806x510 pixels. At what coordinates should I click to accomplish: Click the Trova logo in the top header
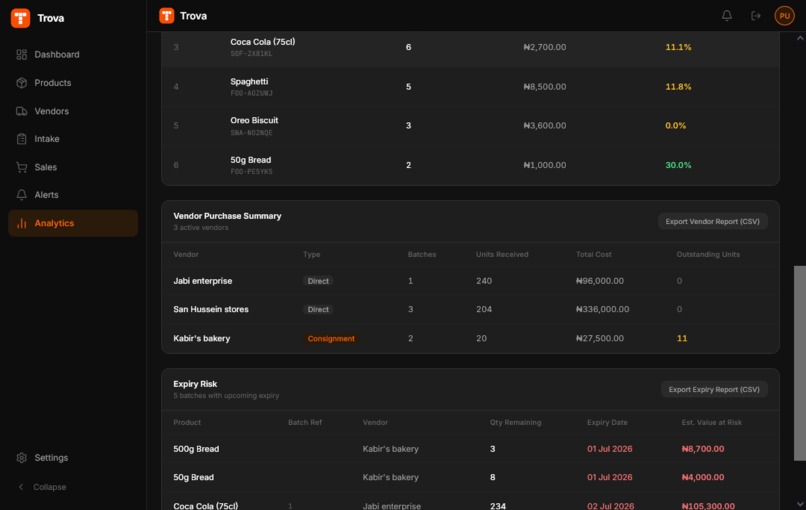167,16
